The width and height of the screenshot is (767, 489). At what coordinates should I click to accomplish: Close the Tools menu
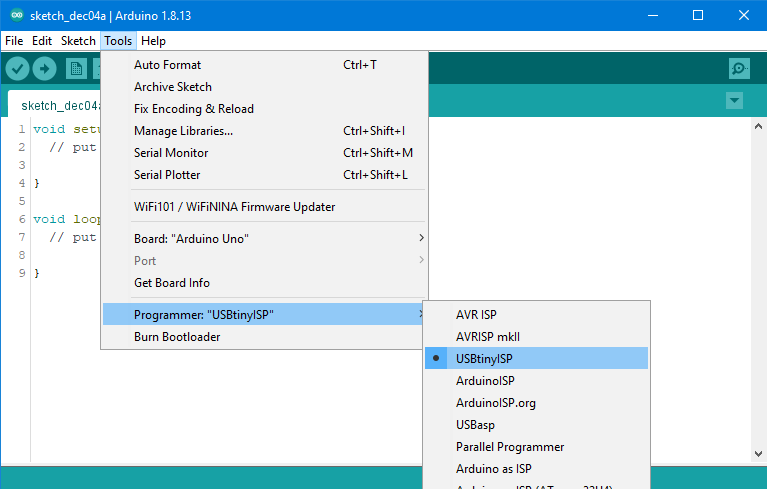[x=118, y=41]
